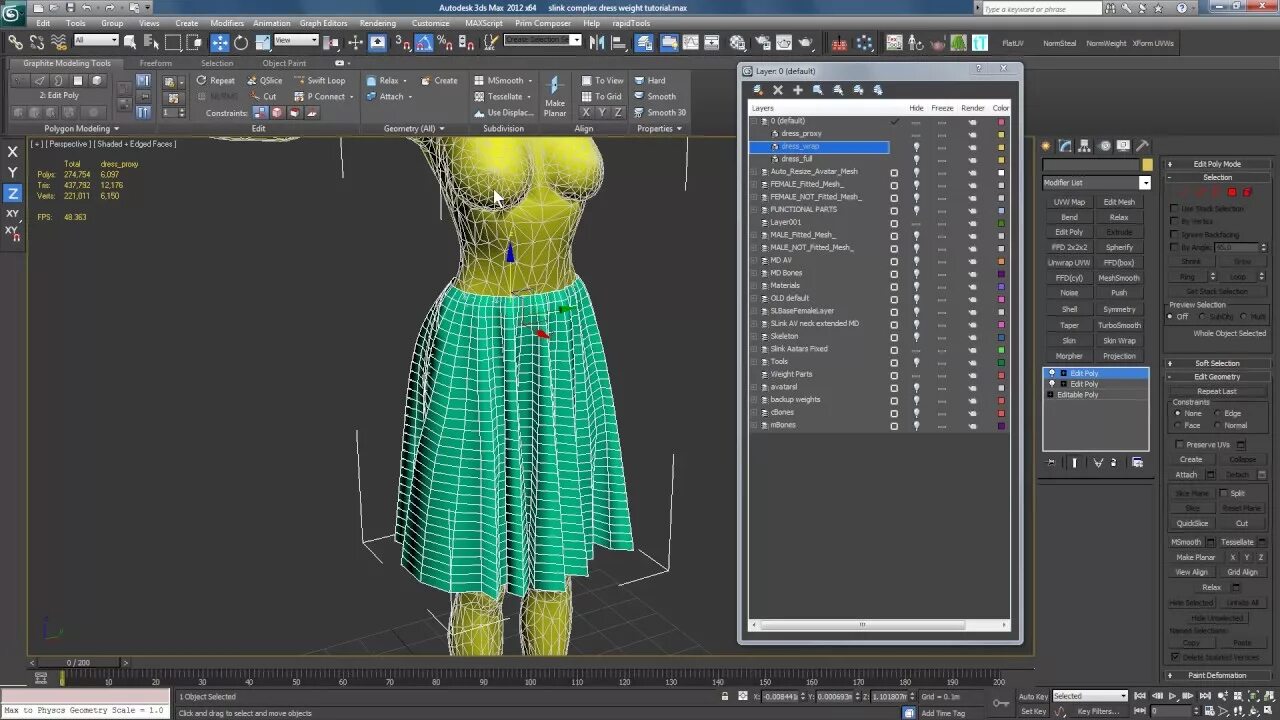
Task: Toggle hide lightbulb for dress_wrap layer
Action: point(916,147)
